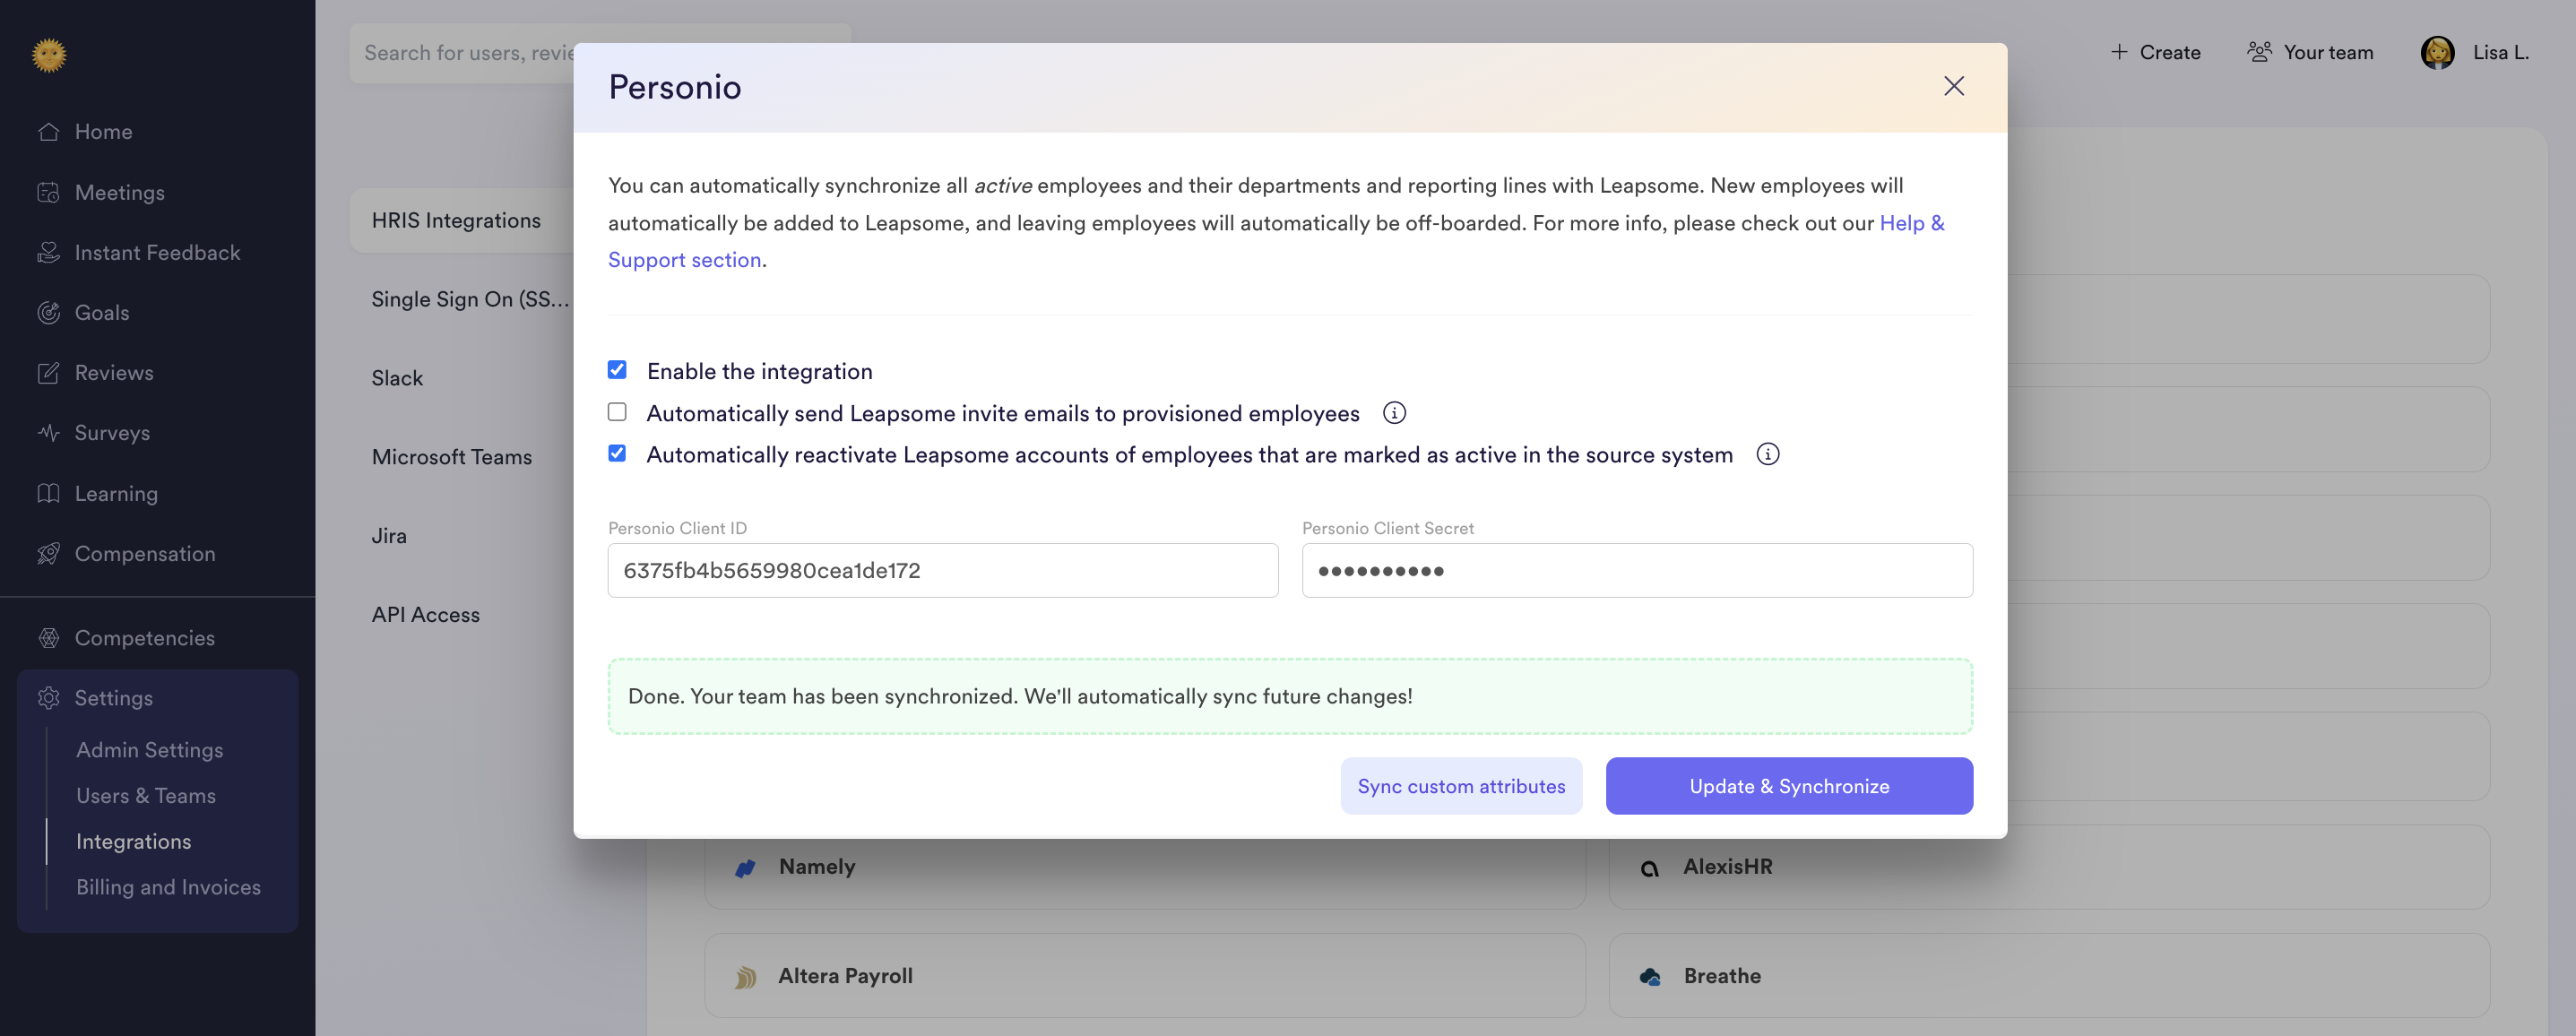
Task: Click the Create button in header
Action: click(x=2155, y=52)
